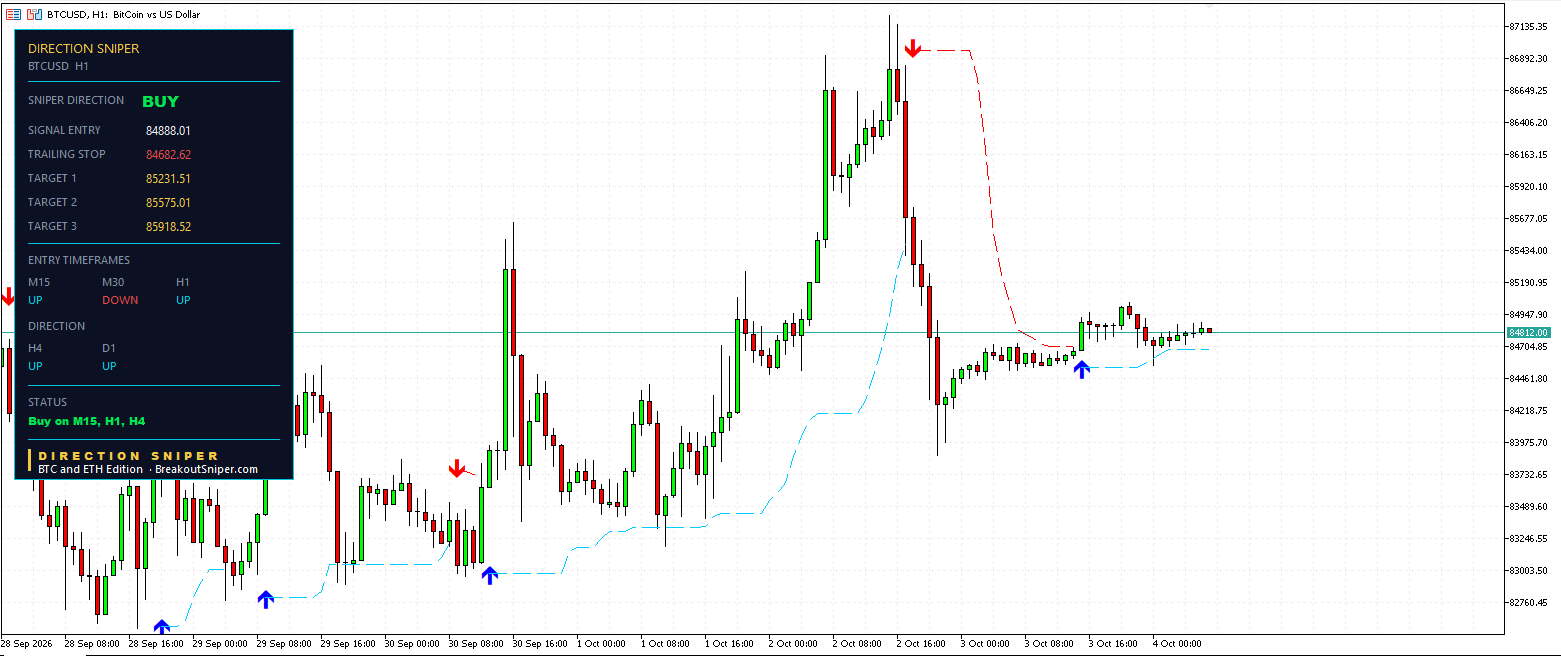Click the 1 Oct 08:00 time axis label
Screen dimensions: 1561x656
point(666,643)
